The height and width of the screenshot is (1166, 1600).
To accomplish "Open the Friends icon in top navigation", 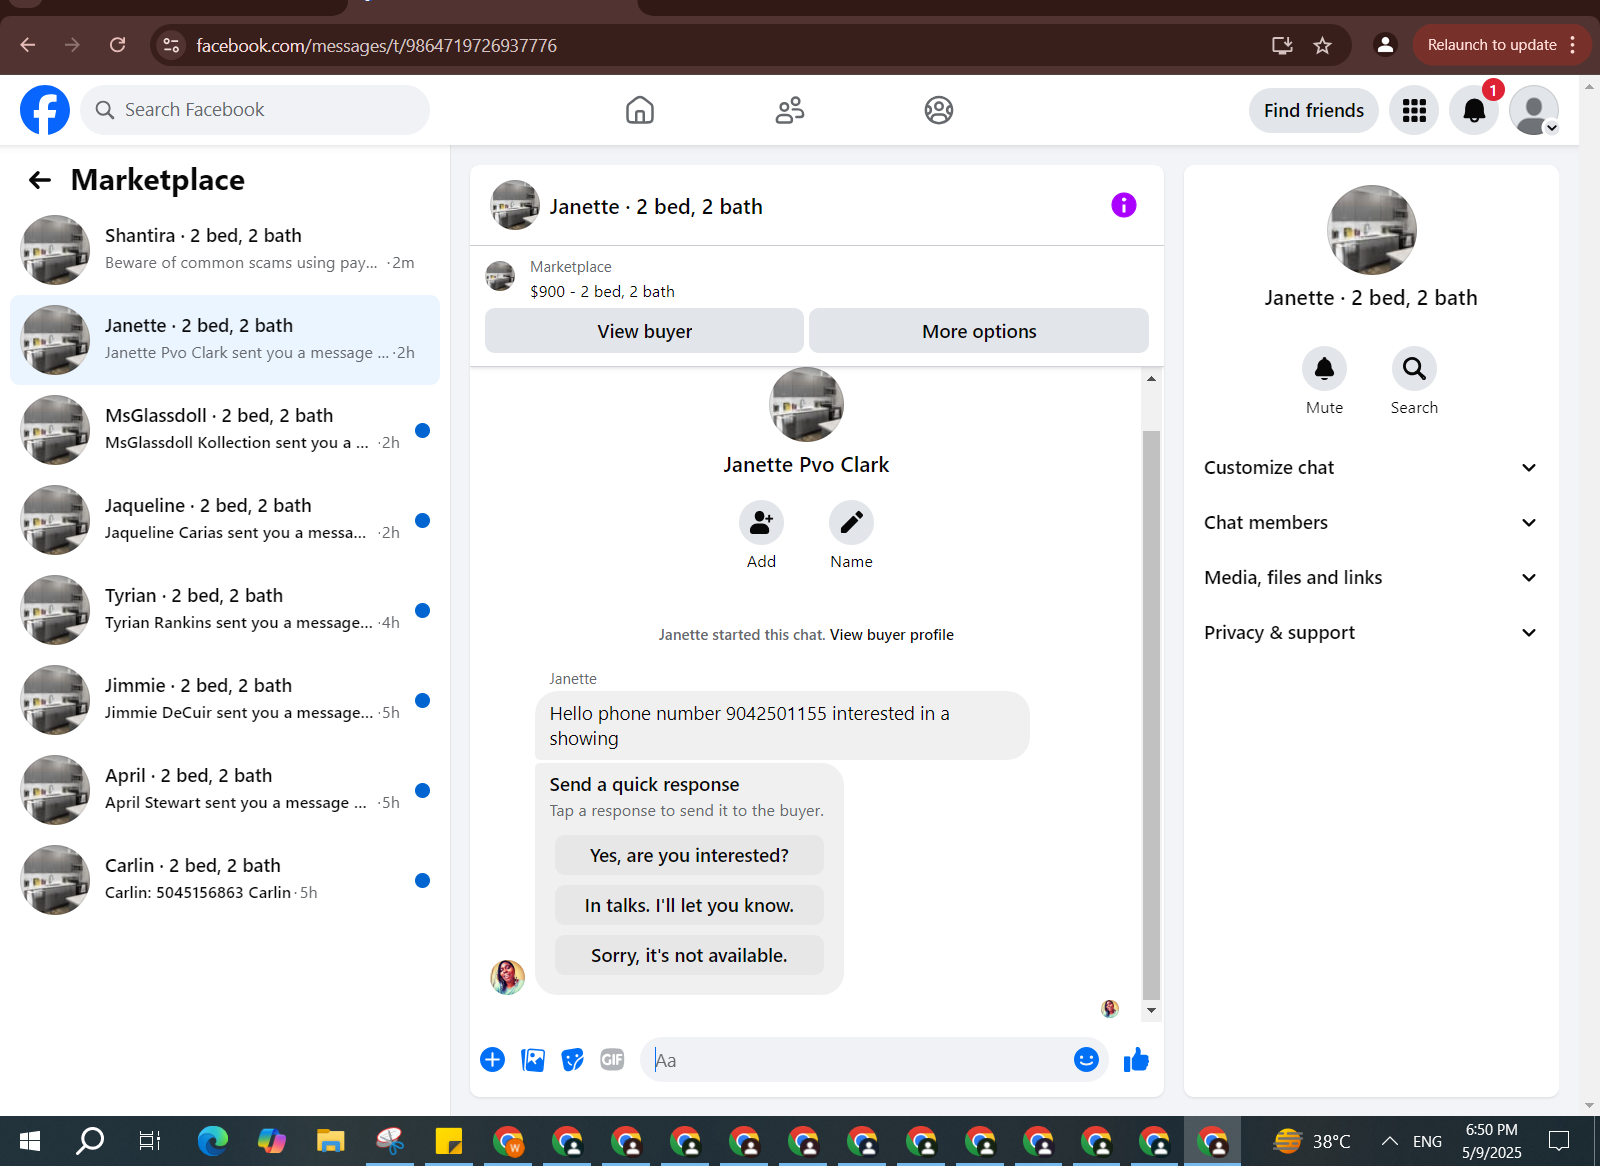I will click(790, 110).
